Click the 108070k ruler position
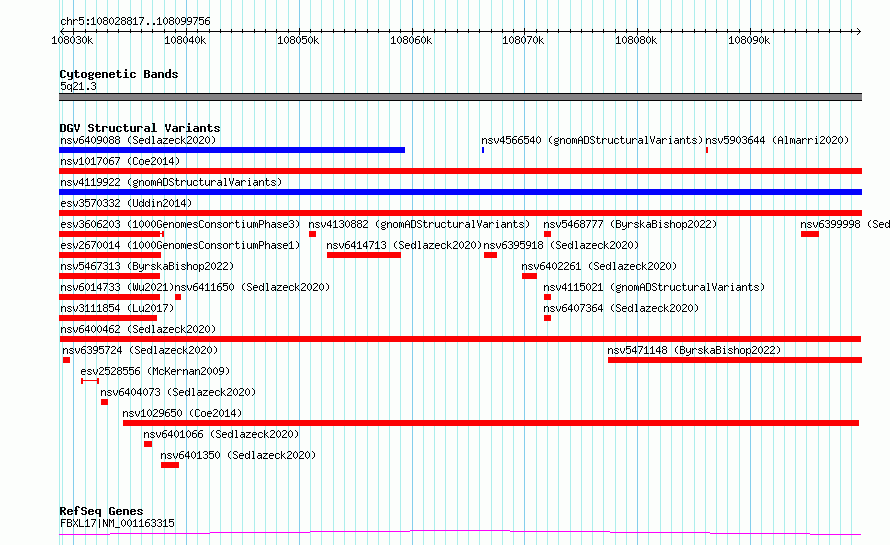The image size is (890, 545). (x=523, y=40)
